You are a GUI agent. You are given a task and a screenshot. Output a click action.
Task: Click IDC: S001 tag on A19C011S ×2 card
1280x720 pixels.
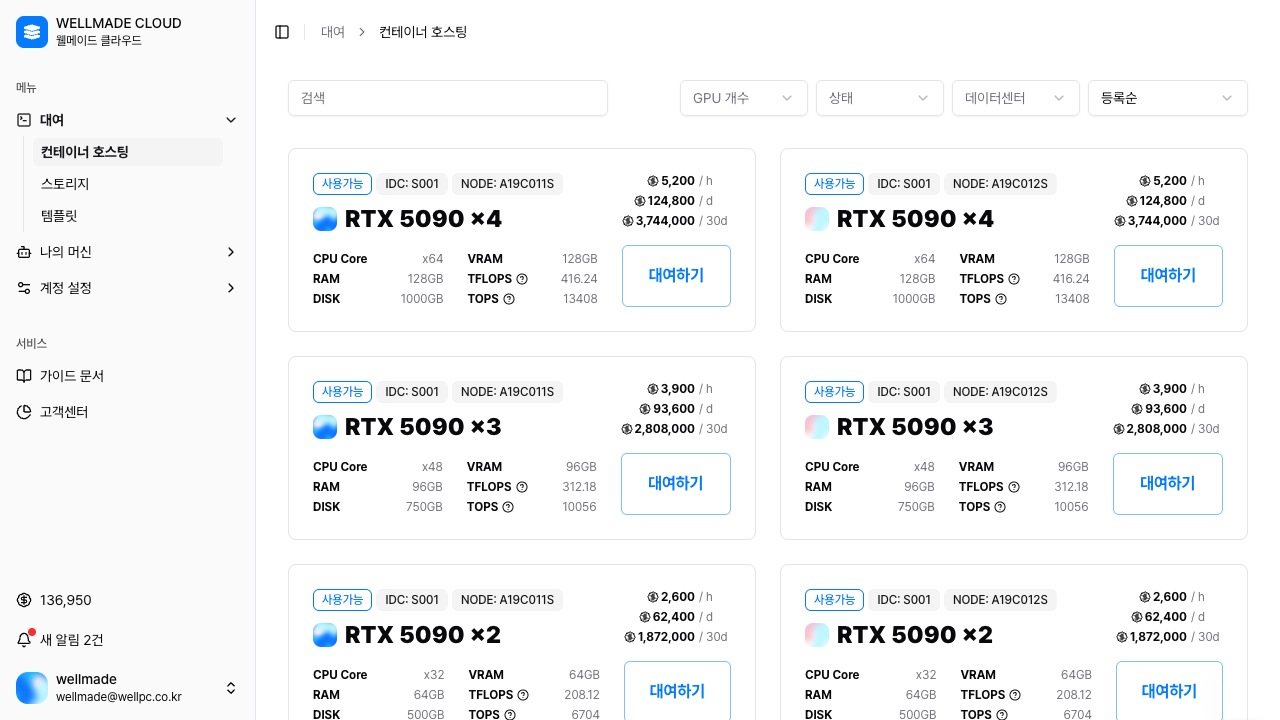click(x=412, y=600)
